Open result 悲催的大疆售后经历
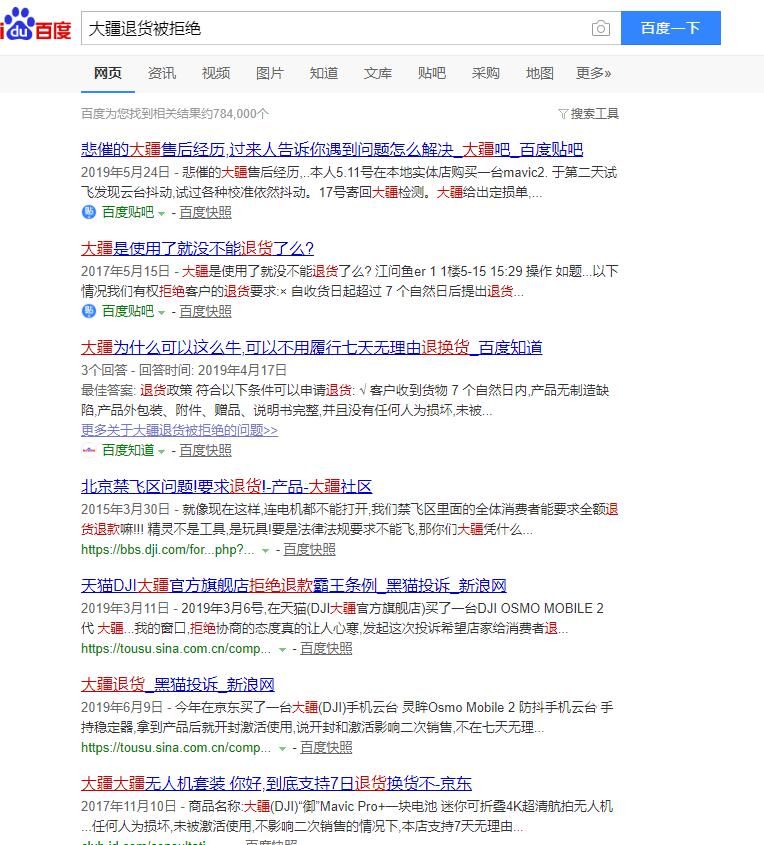Viewport: 764px width, 845px height. coord(332,149)
